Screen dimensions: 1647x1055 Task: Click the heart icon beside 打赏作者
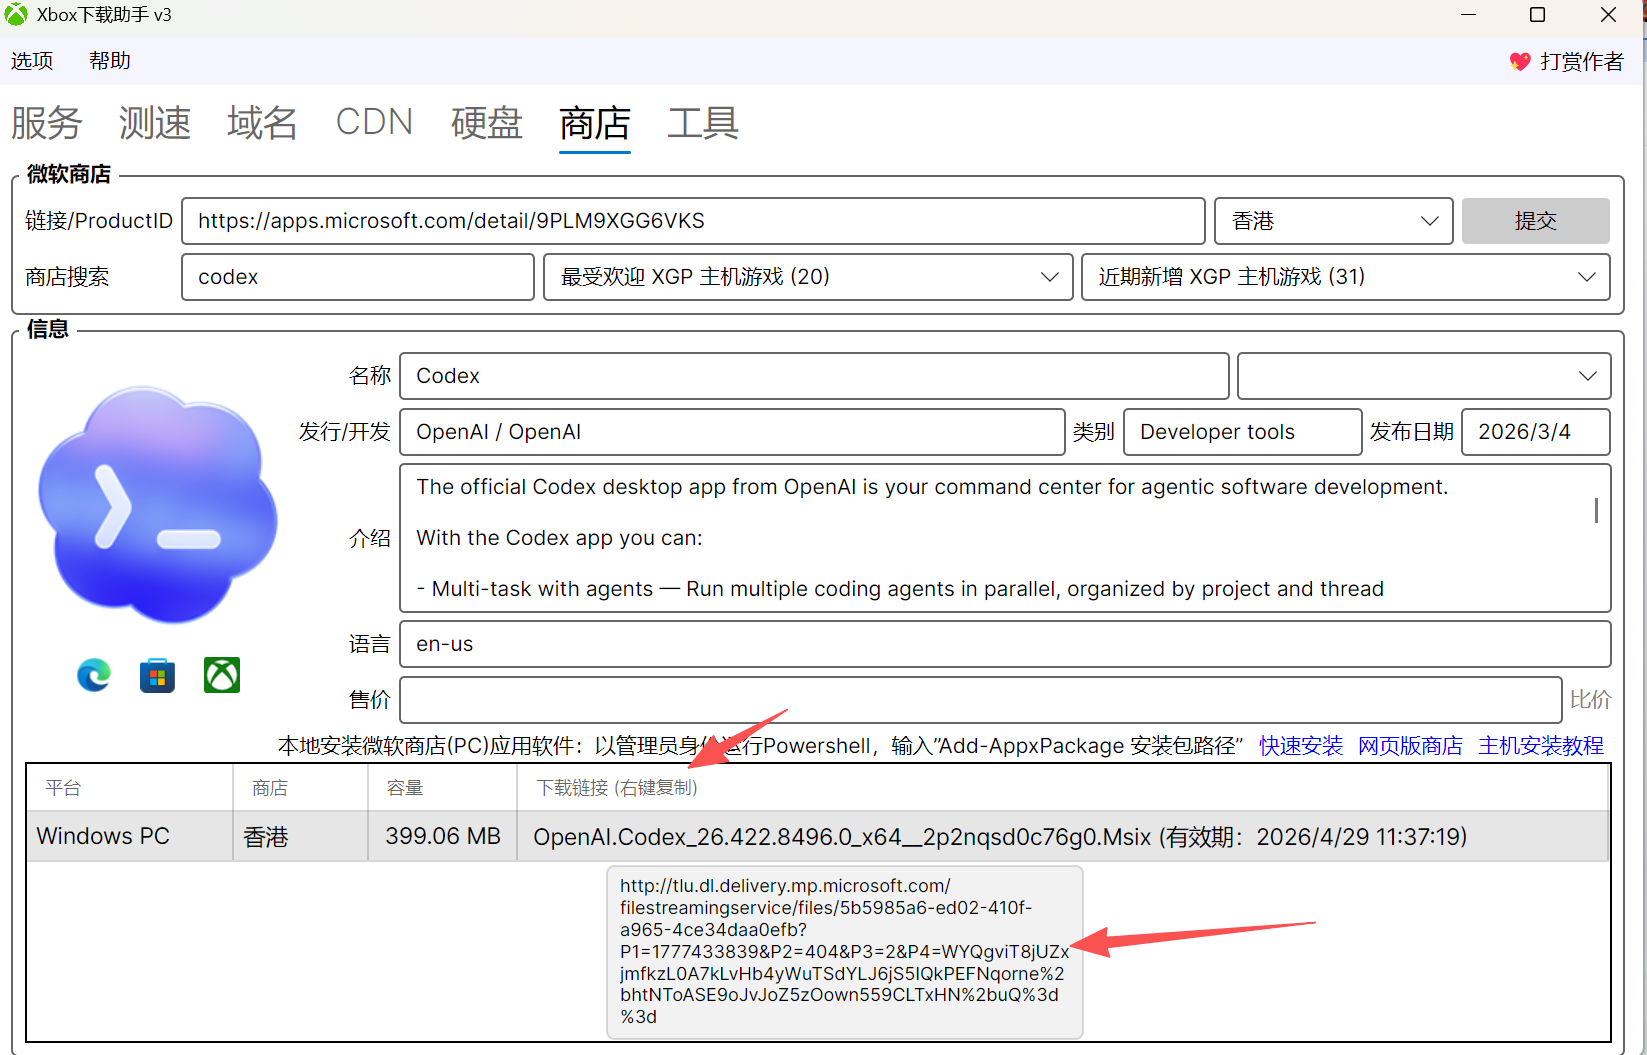[x=1520, y=62]
